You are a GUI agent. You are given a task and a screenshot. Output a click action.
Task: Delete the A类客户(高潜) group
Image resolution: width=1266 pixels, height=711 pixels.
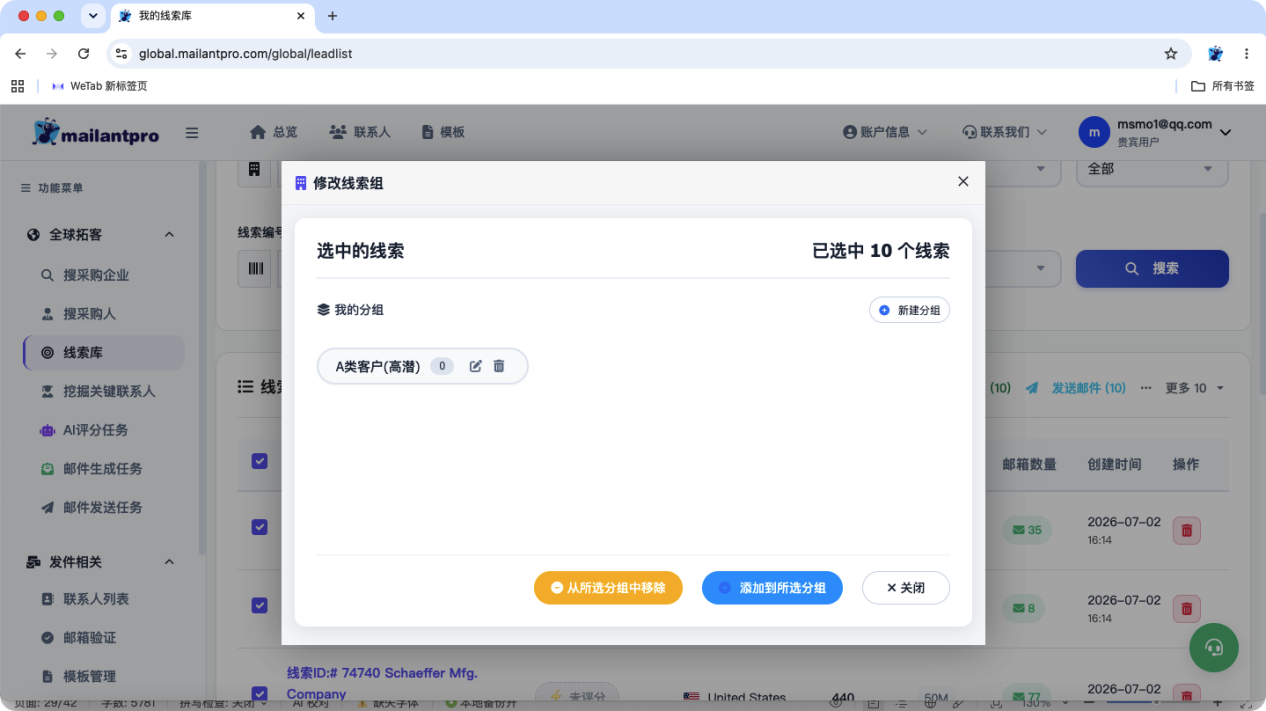[x=499, y=366]
